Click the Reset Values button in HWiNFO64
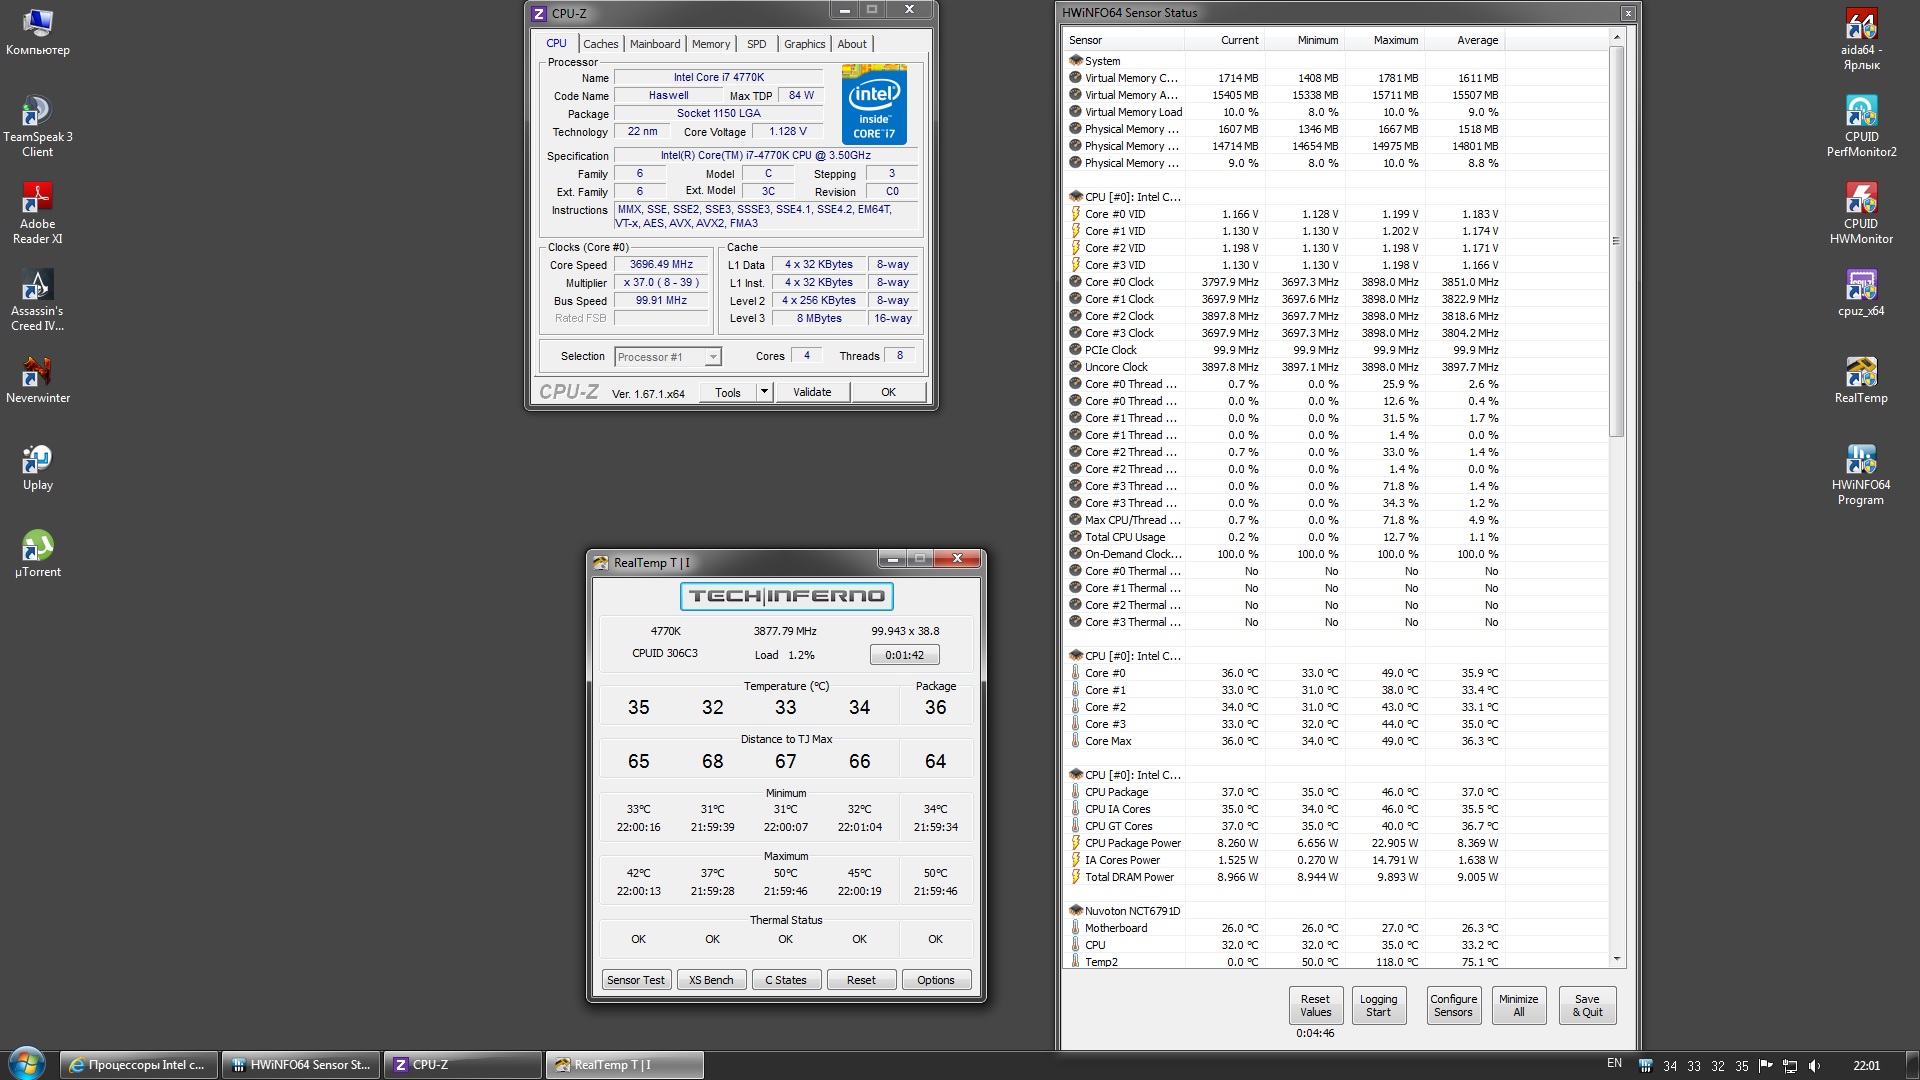This screenshot has height=1080, width=1920. pos(1315,1005)
